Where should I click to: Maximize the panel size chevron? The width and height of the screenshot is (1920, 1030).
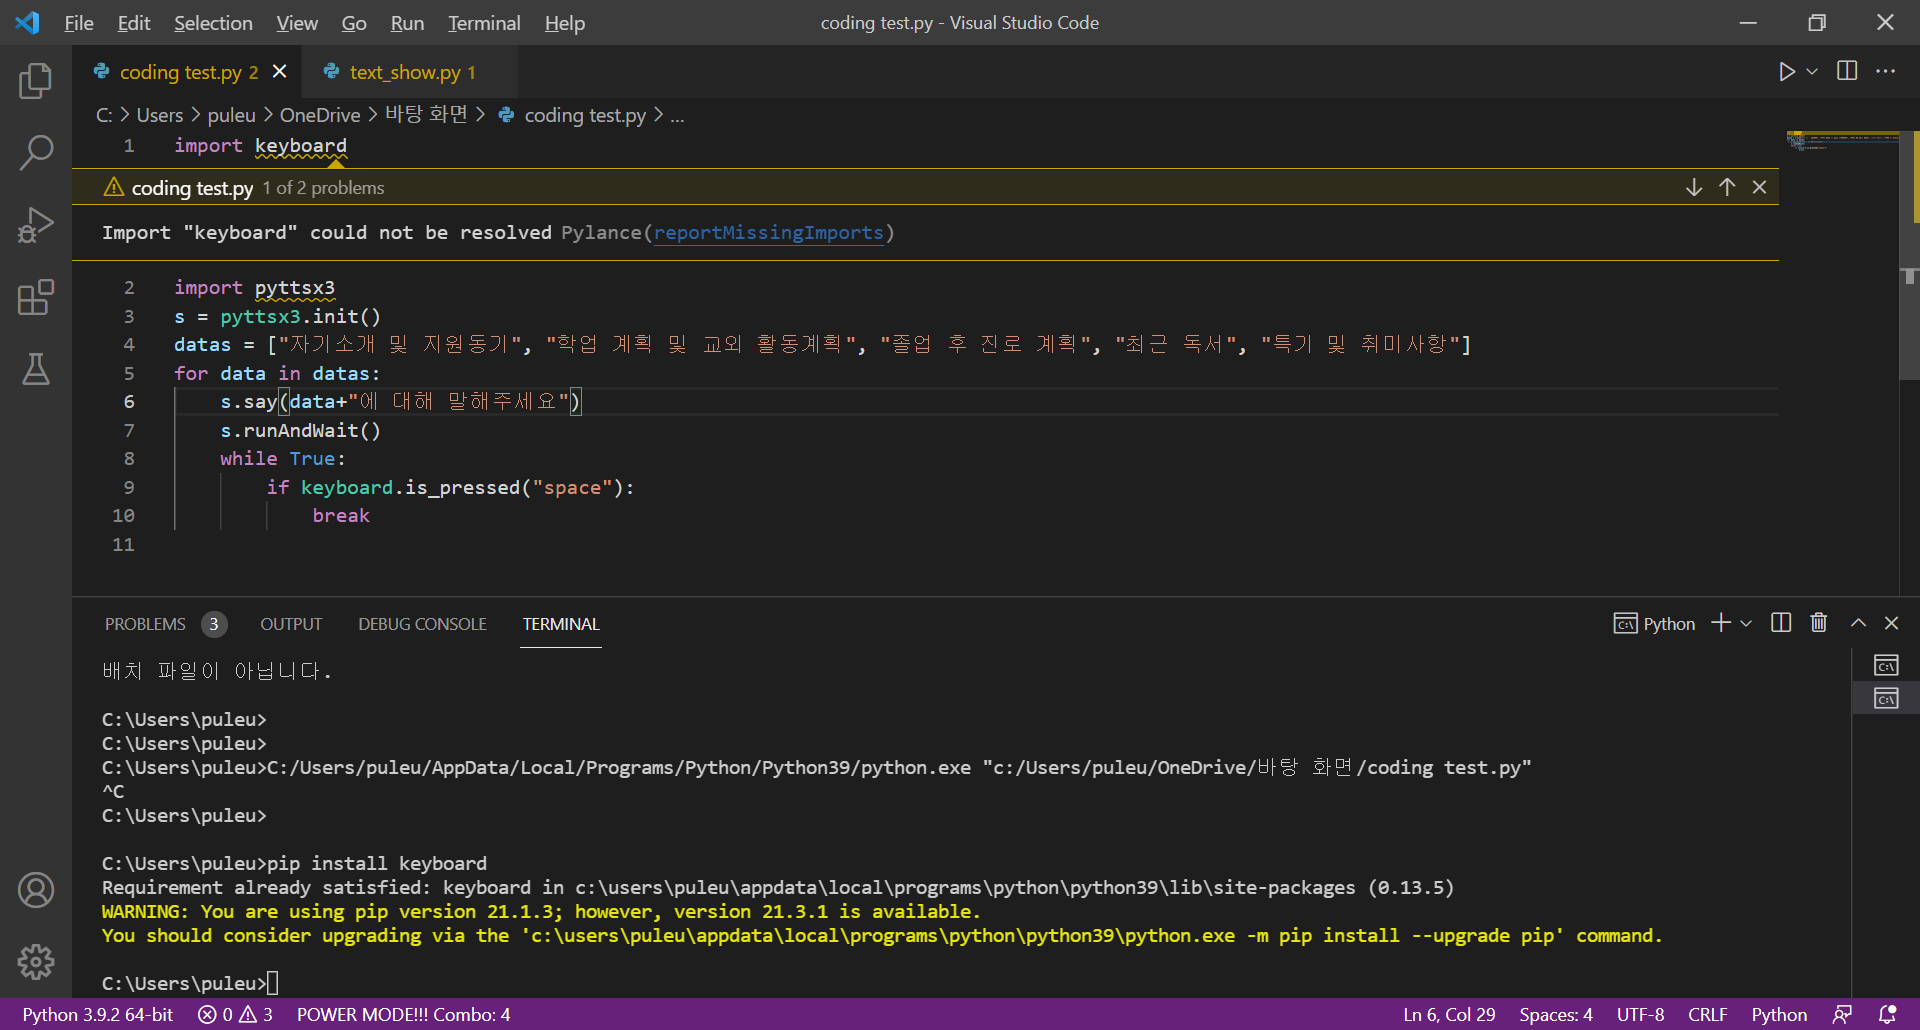tap(1858, 623)
